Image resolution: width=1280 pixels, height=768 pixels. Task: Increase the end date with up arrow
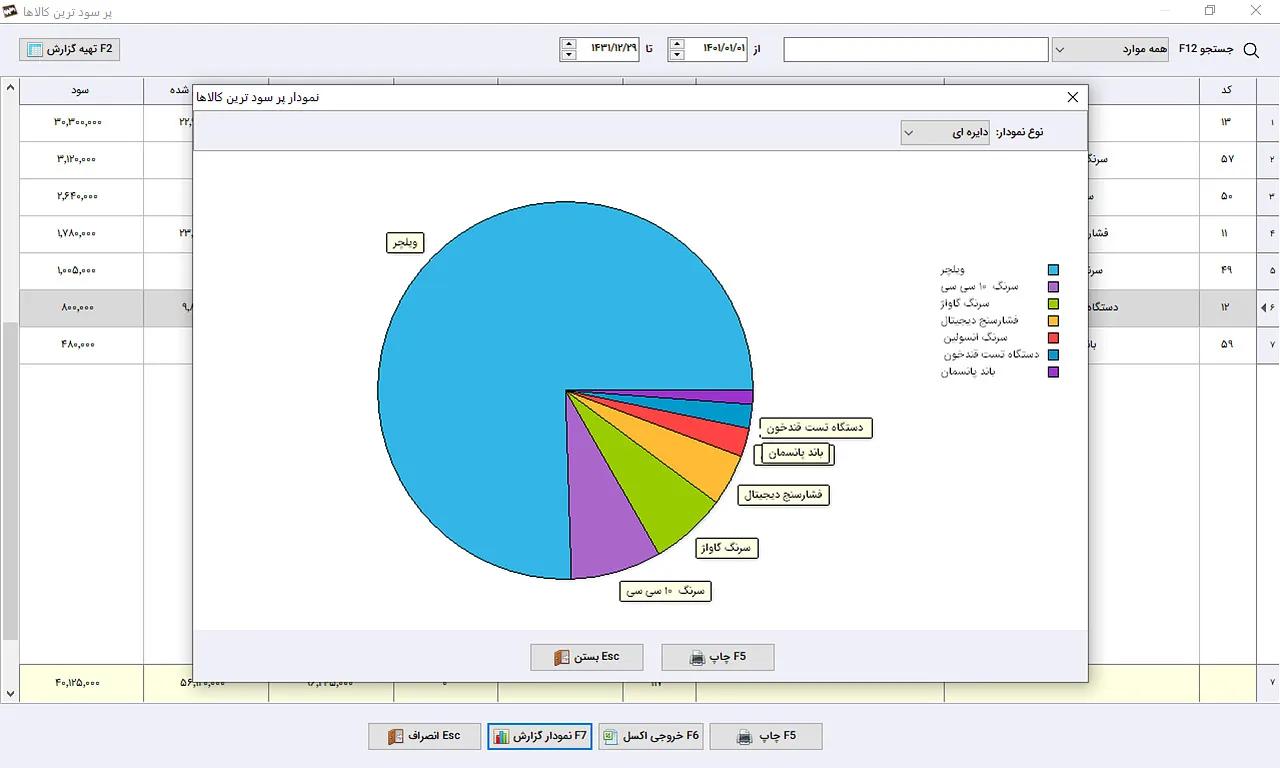pyautogui.click(x=569, y=43)
